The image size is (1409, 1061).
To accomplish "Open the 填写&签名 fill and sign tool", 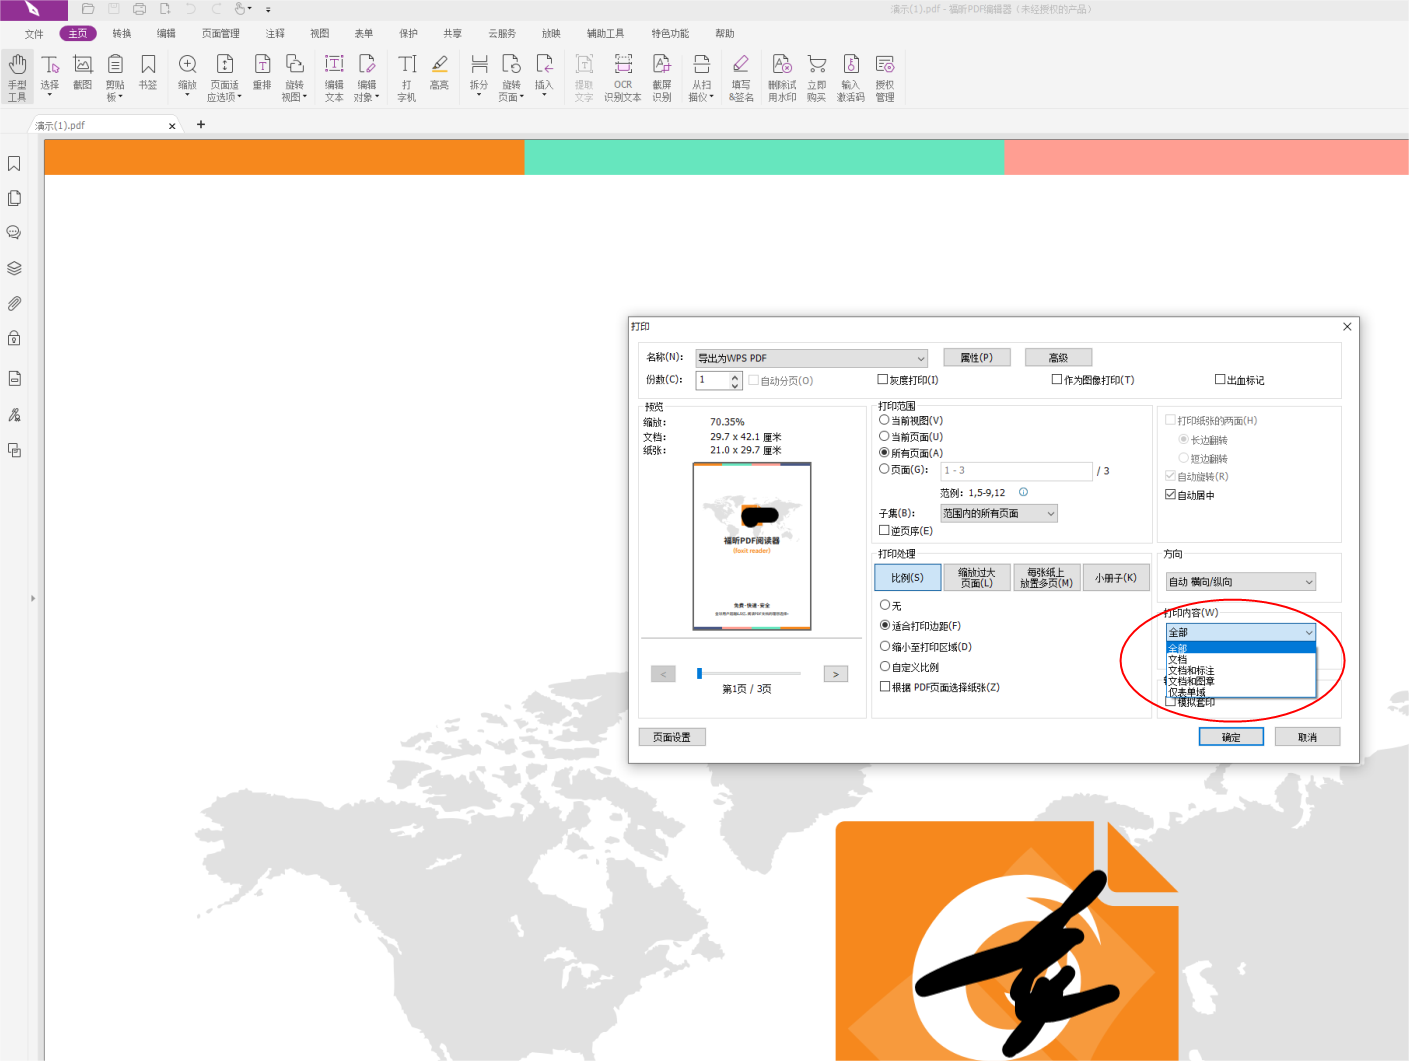I will coord(740,77).
